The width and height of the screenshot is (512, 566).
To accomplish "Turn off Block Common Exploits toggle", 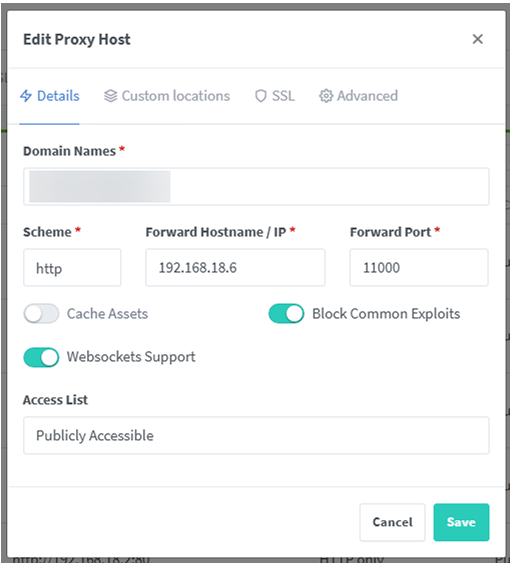I will tap(286, 313).
